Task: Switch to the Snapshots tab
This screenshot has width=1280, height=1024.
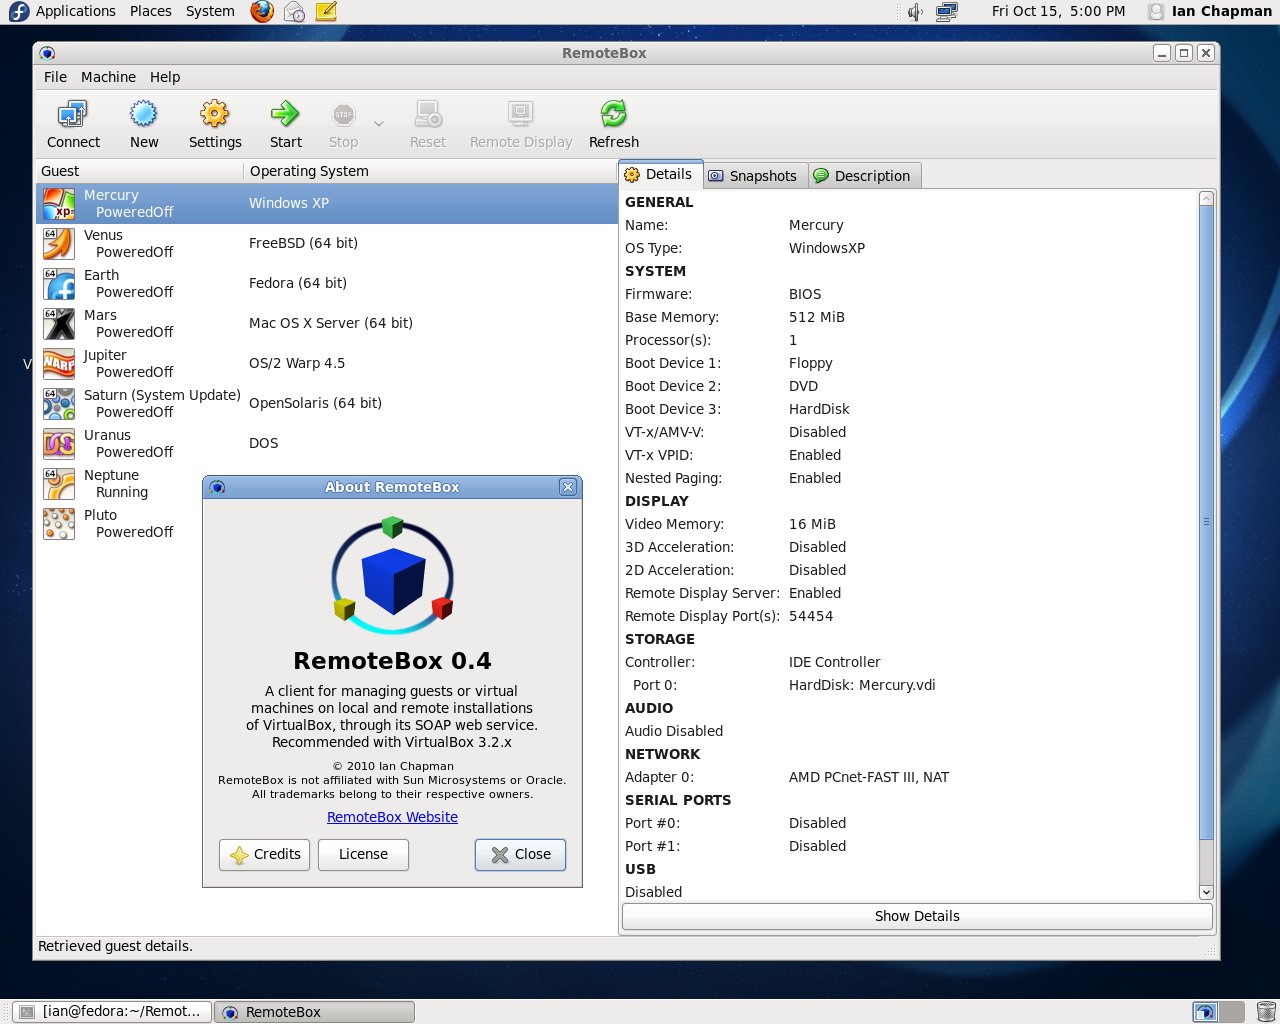Action: (x=754, y=176)
